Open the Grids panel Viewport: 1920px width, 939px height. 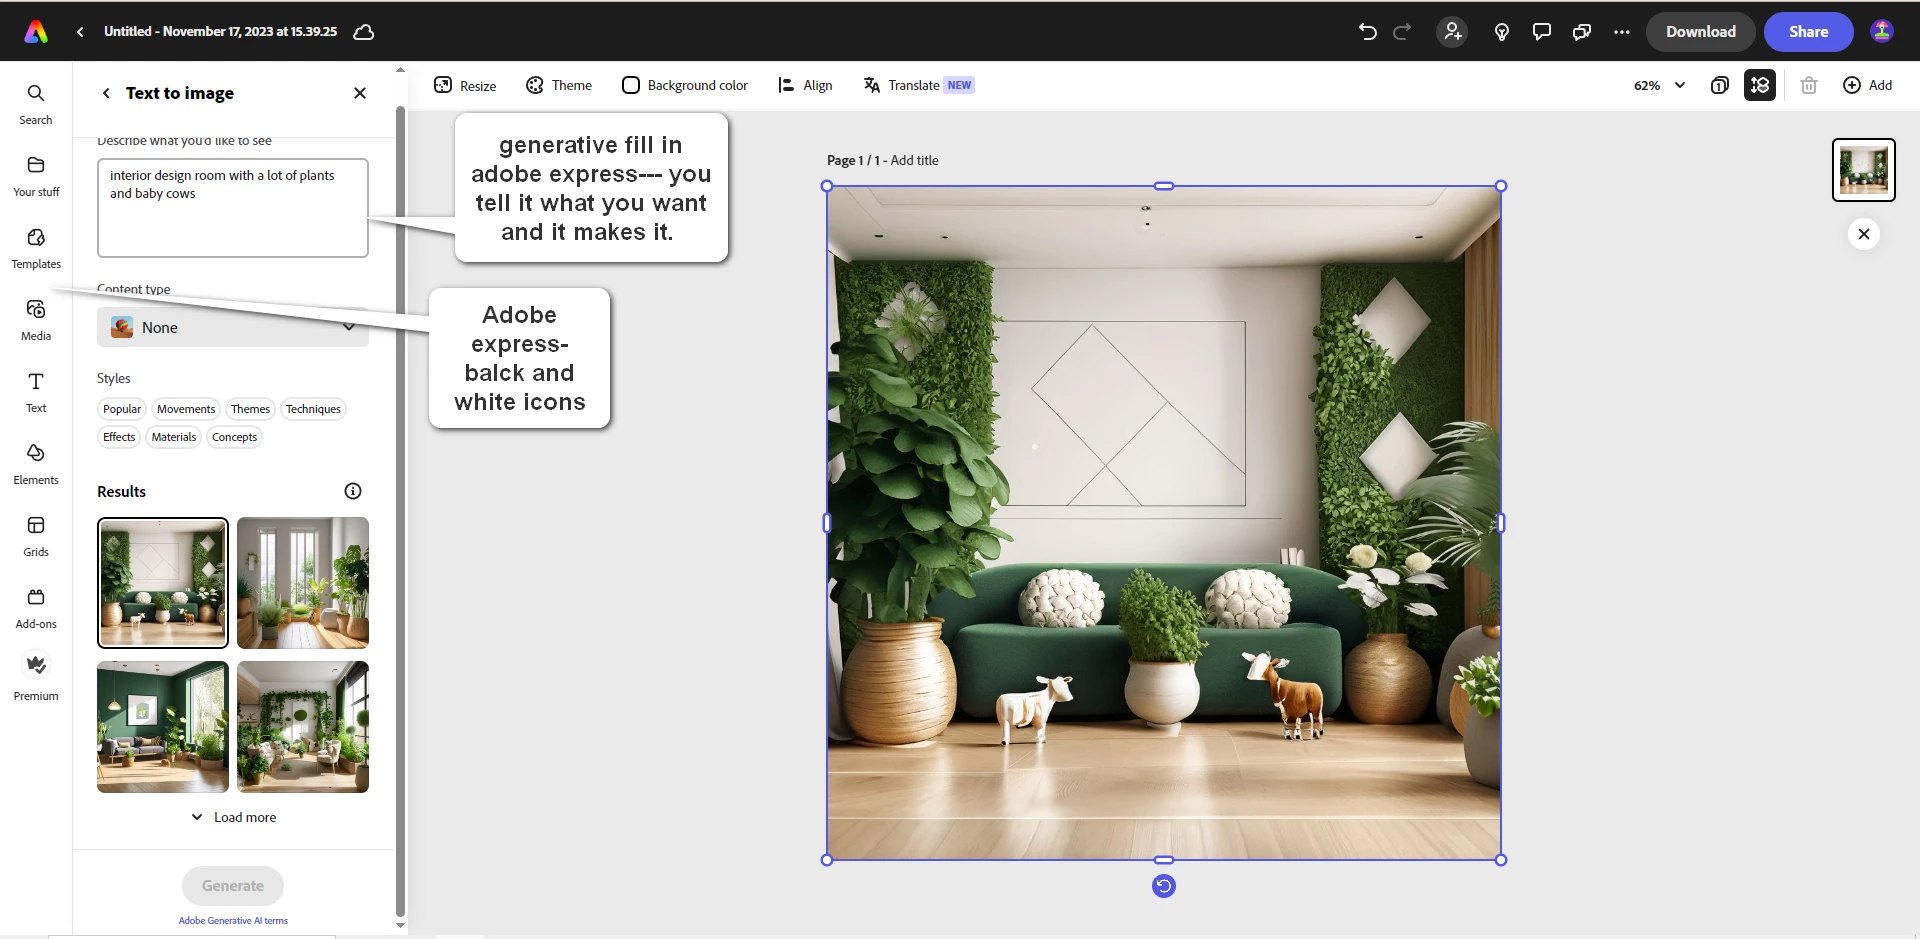click(x=36, y=536)
